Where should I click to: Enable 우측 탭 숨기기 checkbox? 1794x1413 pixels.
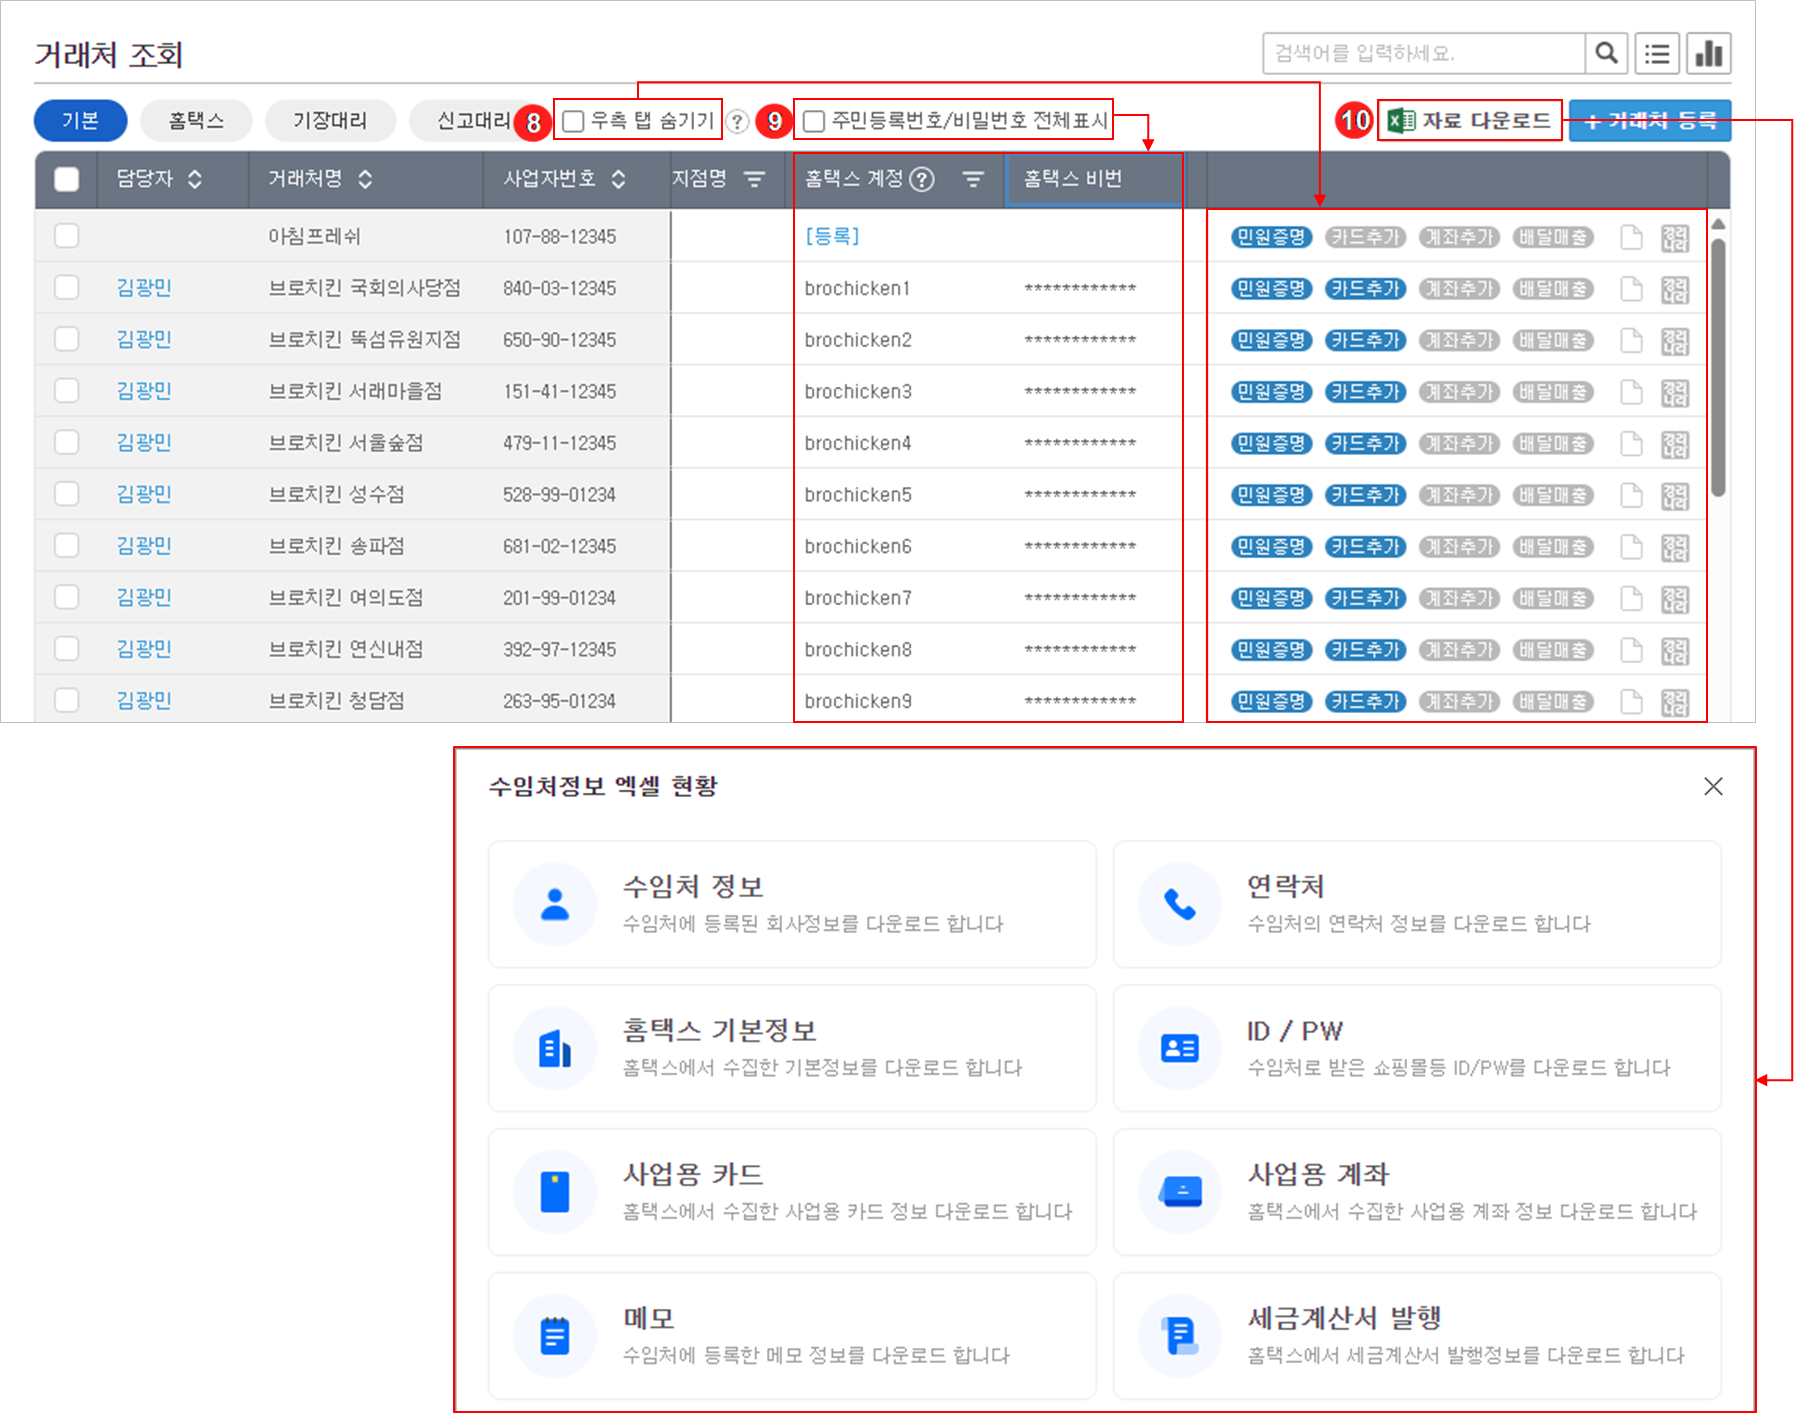573,121
